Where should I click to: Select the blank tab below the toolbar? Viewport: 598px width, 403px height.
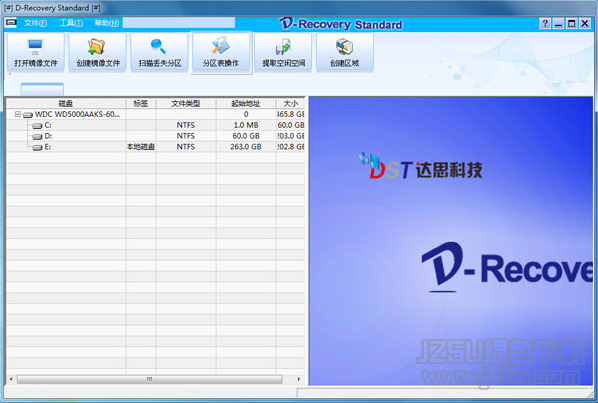point(42,89)
